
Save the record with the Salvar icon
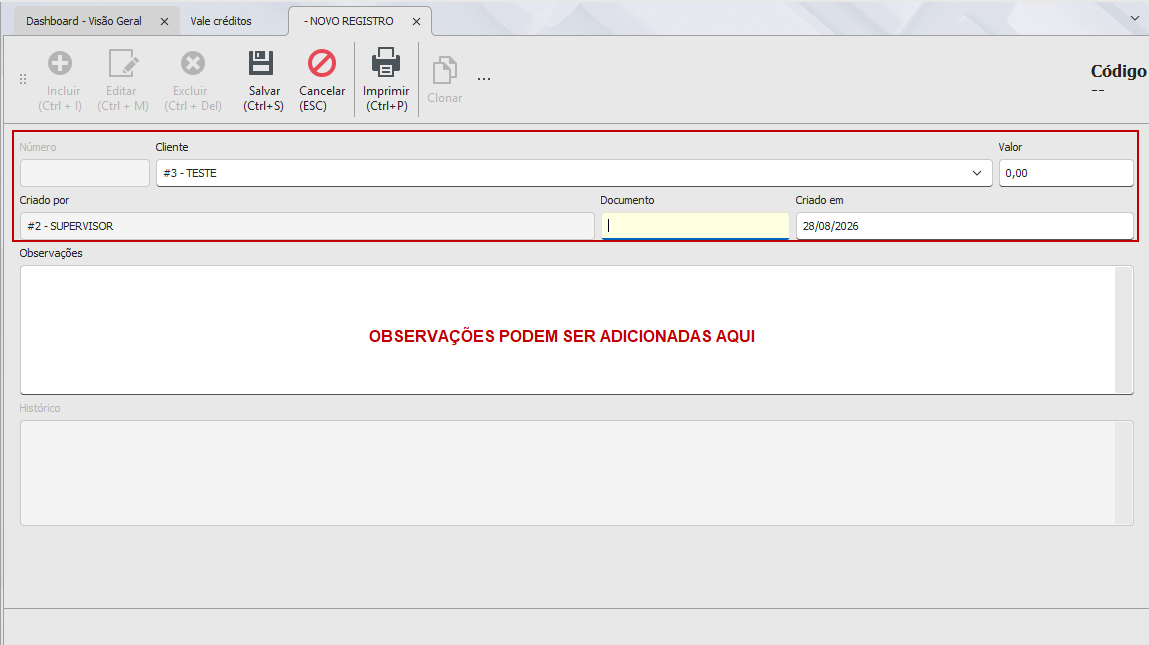[x=261, y=64]
